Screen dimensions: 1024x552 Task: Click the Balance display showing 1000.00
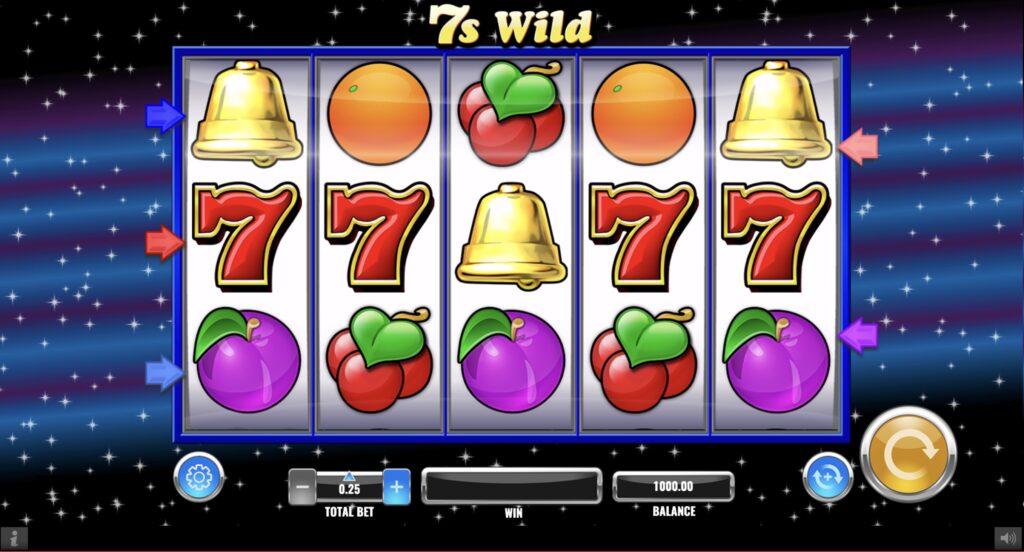(673, 487)
